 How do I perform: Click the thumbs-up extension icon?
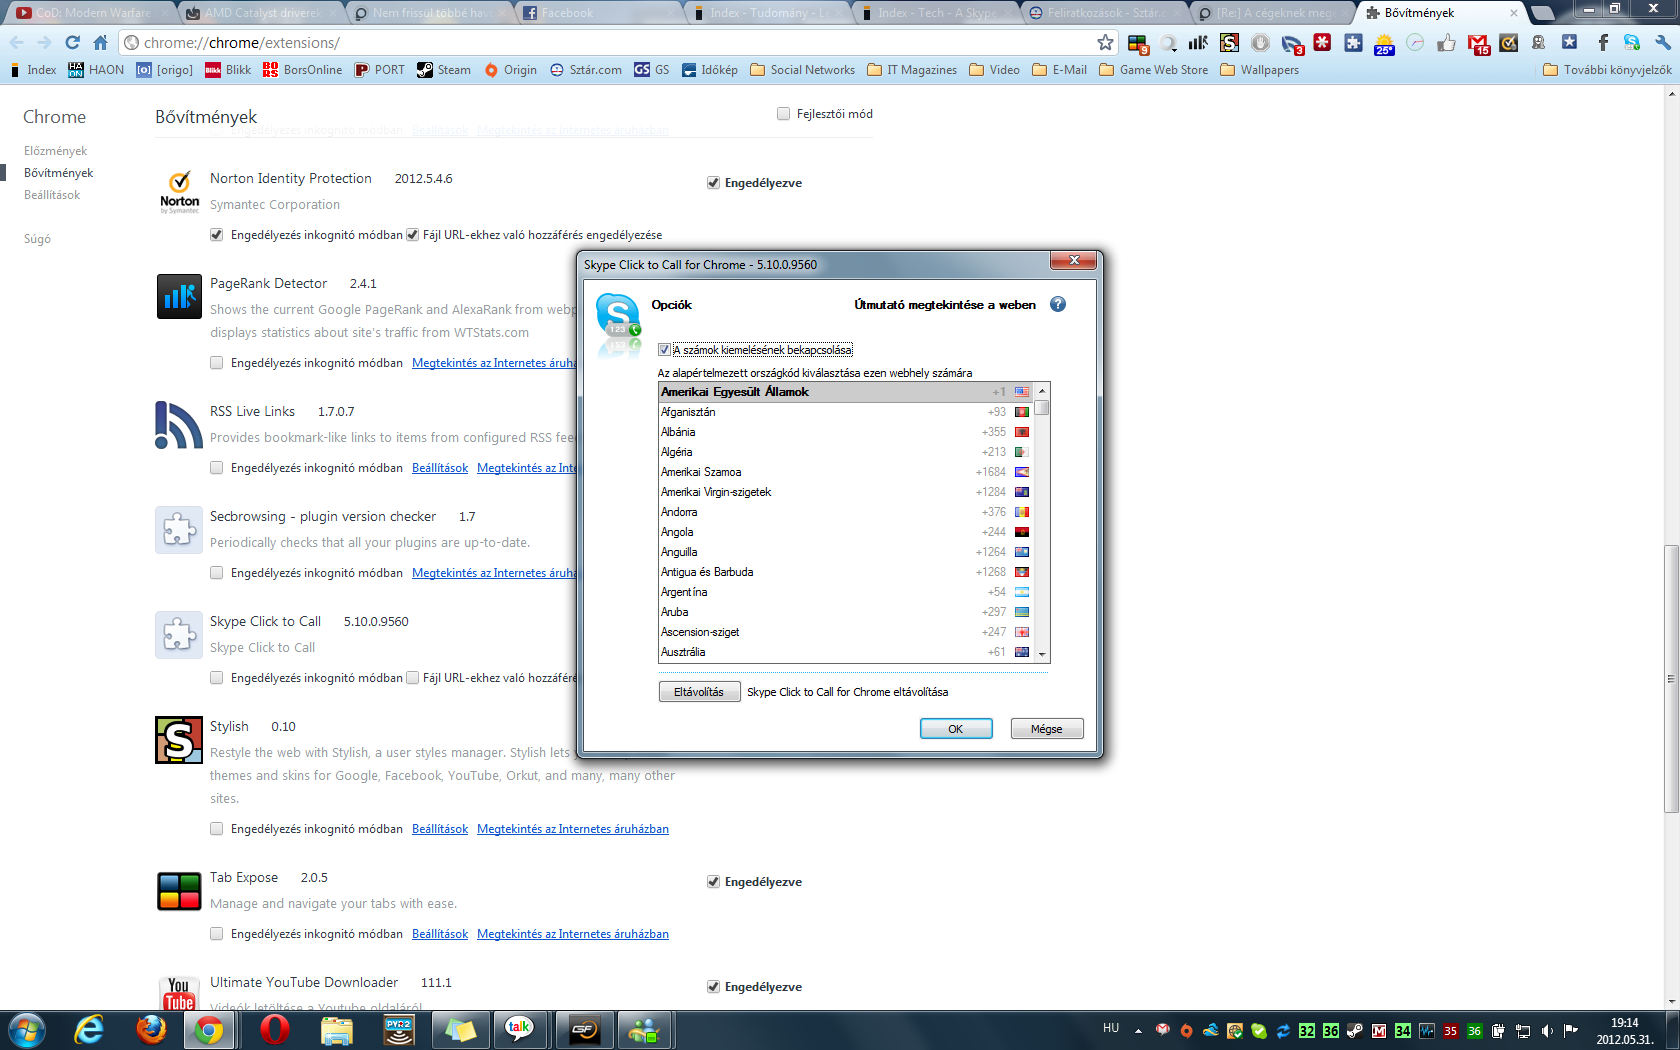pyautogui.click(x=1446, y=43)
